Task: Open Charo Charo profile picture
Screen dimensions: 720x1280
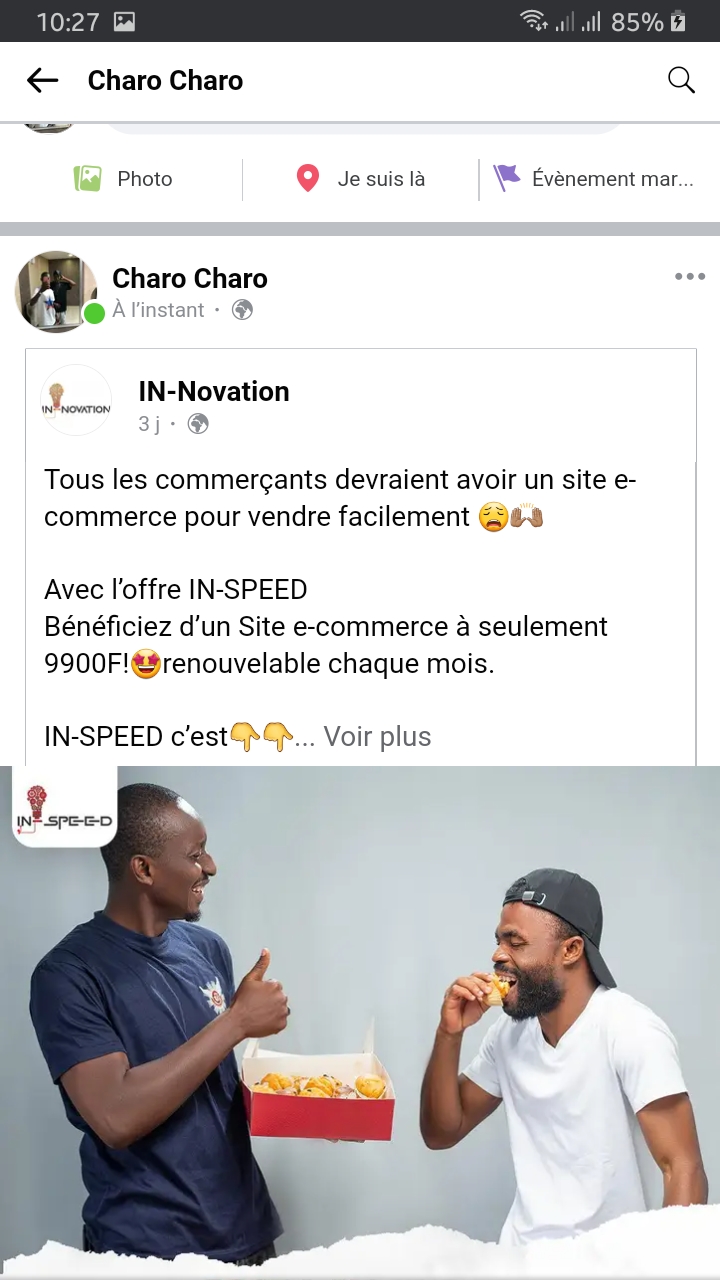Action: pos(56,291)
